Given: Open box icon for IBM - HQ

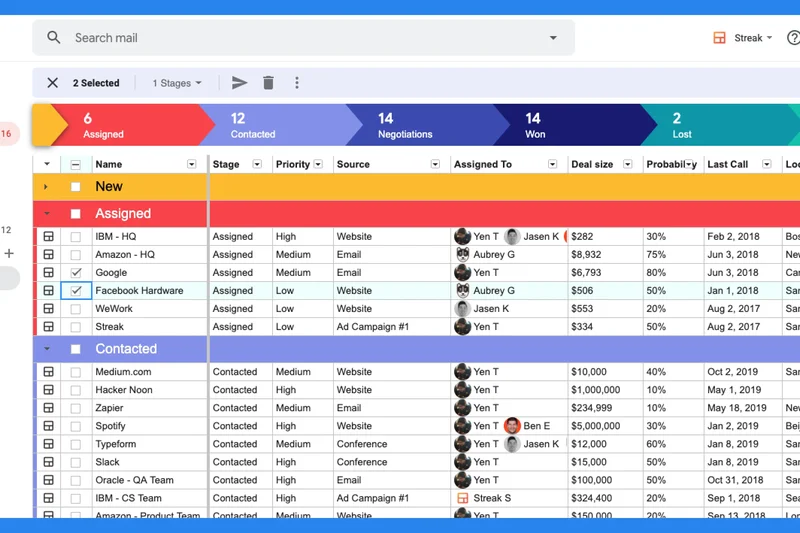Looking at the screenshot, I should pos(48,236).
